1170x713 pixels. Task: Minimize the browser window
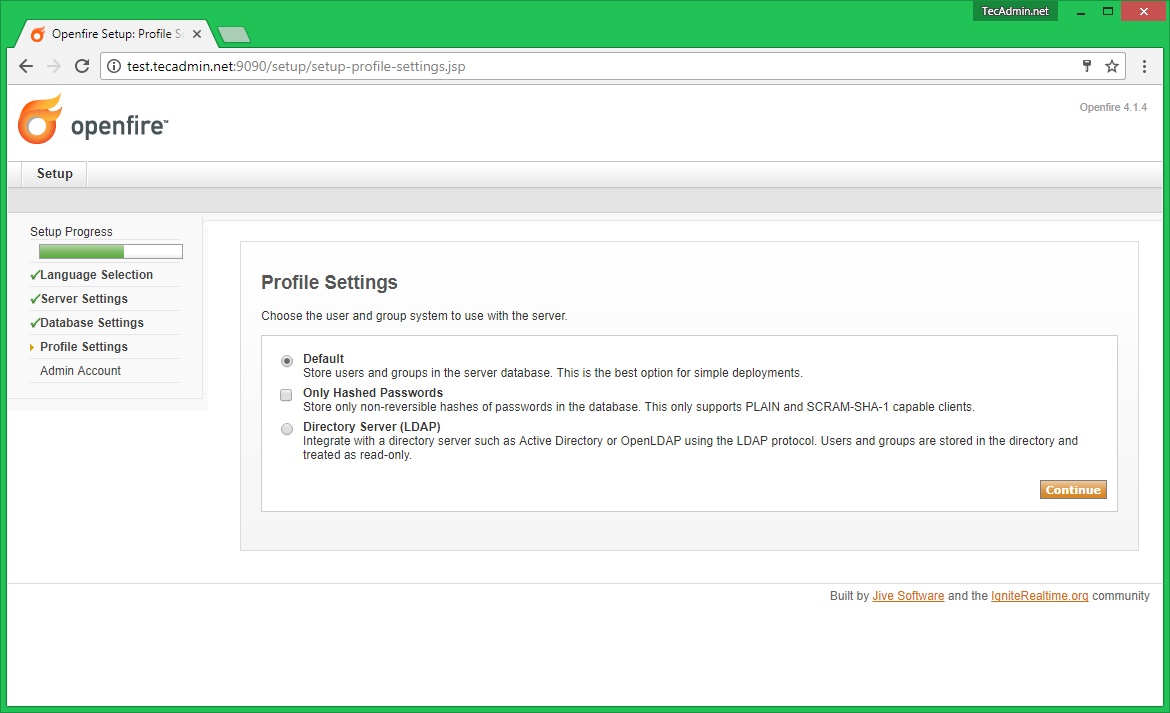pyautogui.click(x=1080, y=11)
